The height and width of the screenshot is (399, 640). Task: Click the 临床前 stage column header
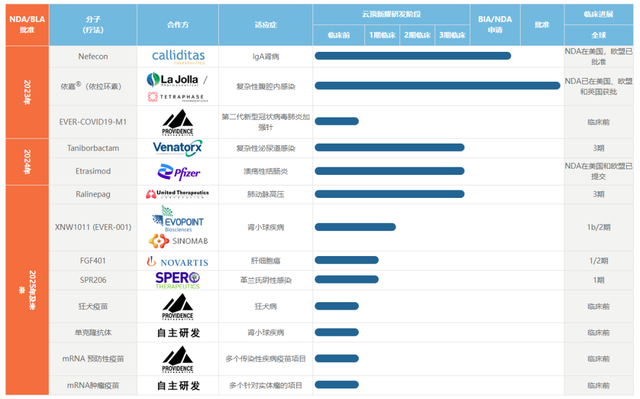tap(339, 35)
